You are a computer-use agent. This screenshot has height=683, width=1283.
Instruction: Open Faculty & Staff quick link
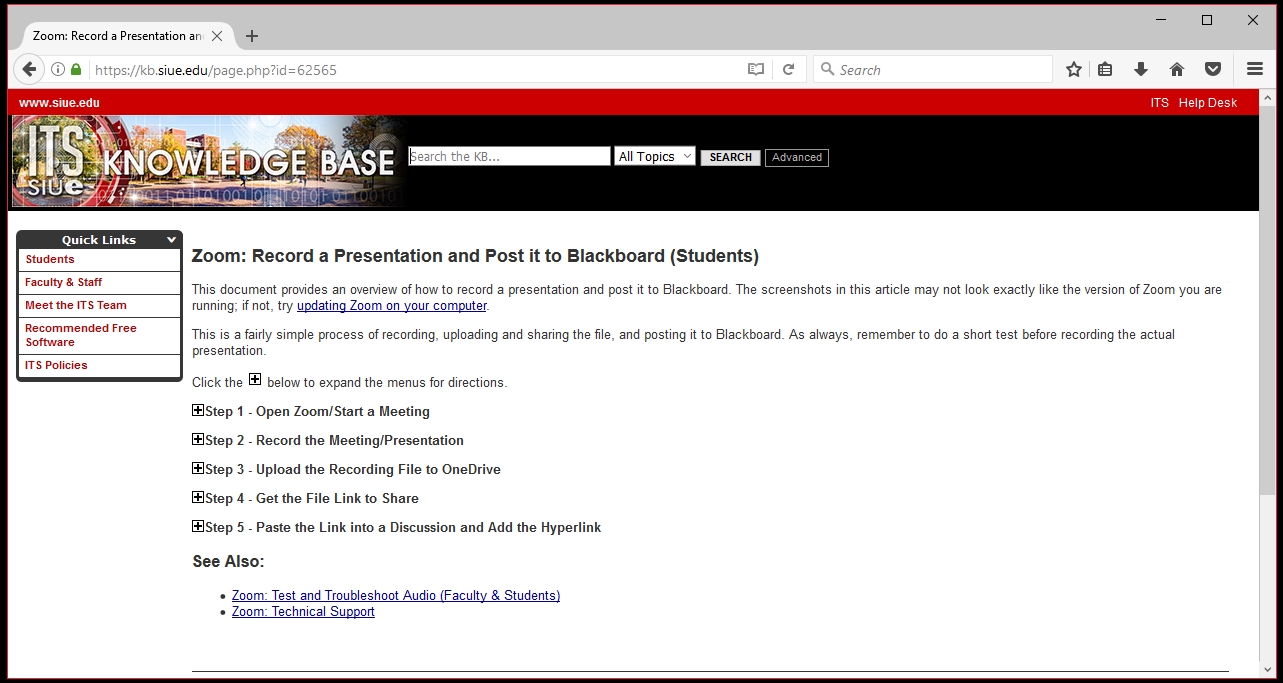click(64, 282)
